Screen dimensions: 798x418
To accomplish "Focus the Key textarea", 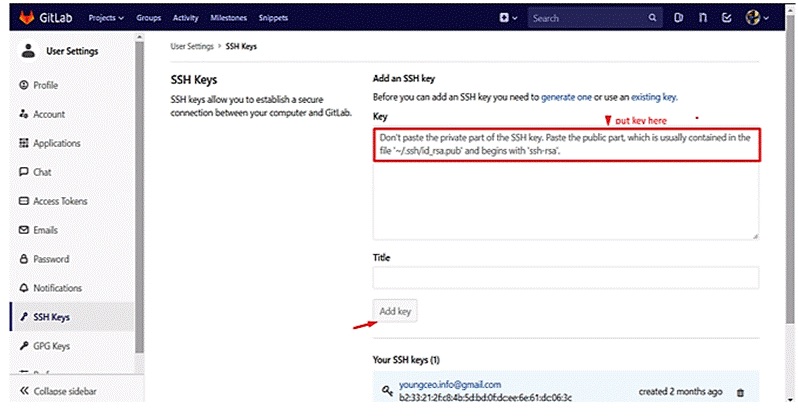I will [x=566, y=184].
